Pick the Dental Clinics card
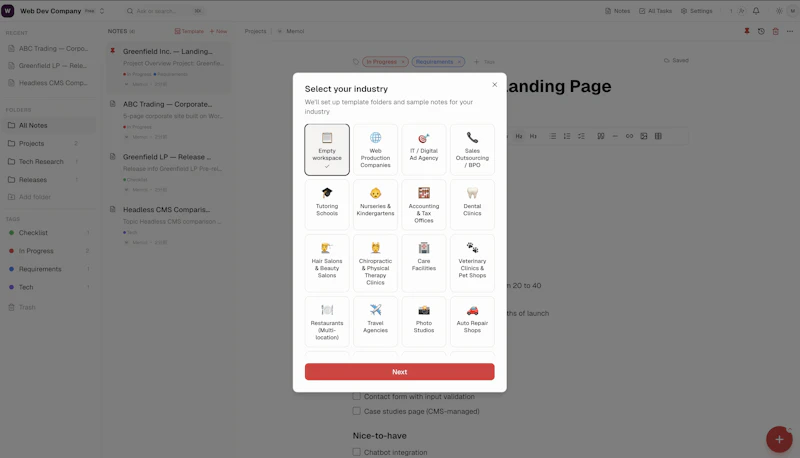The width and height of the screenshot is (800, 458). 472,204
